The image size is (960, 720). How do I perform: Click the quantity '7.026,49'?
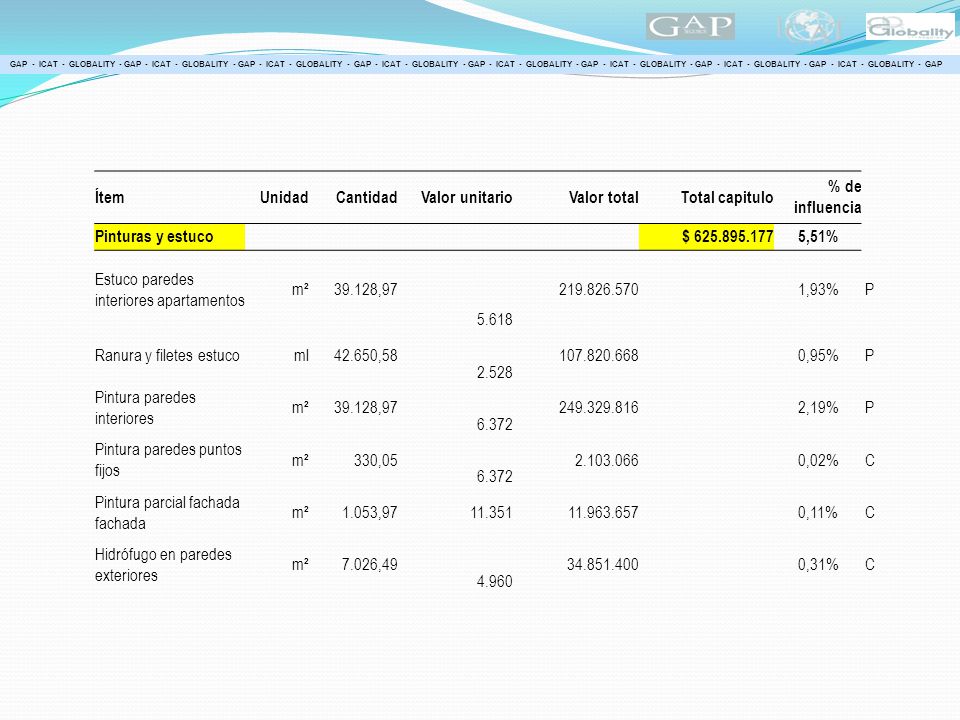[370, 564]
